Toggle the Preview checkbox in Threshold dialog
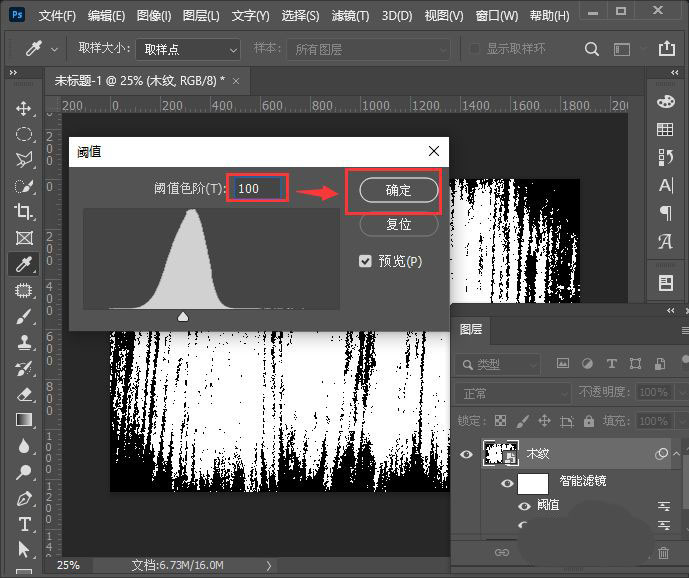 pos(365,261)
